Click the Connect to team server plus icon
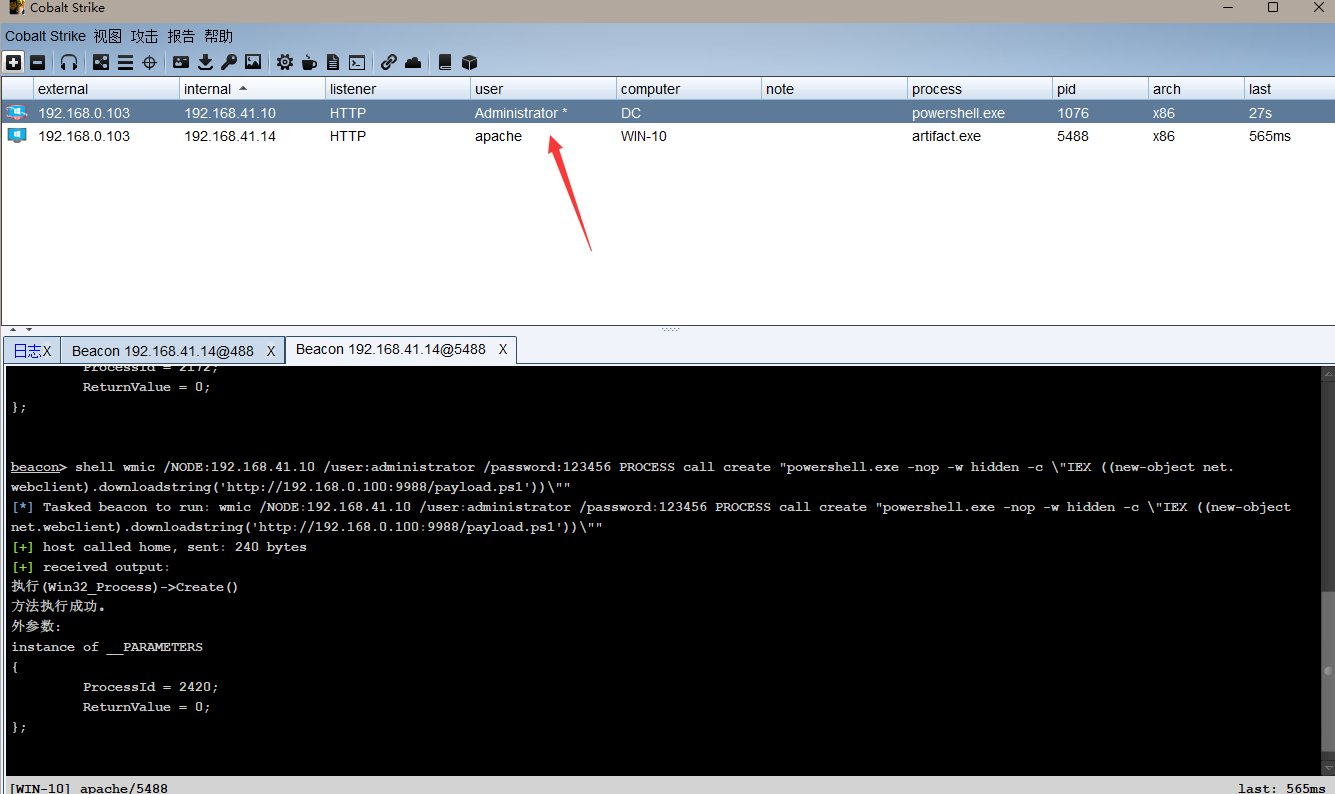This screenshot has height=794, width=1335. (x=14, y=62)
